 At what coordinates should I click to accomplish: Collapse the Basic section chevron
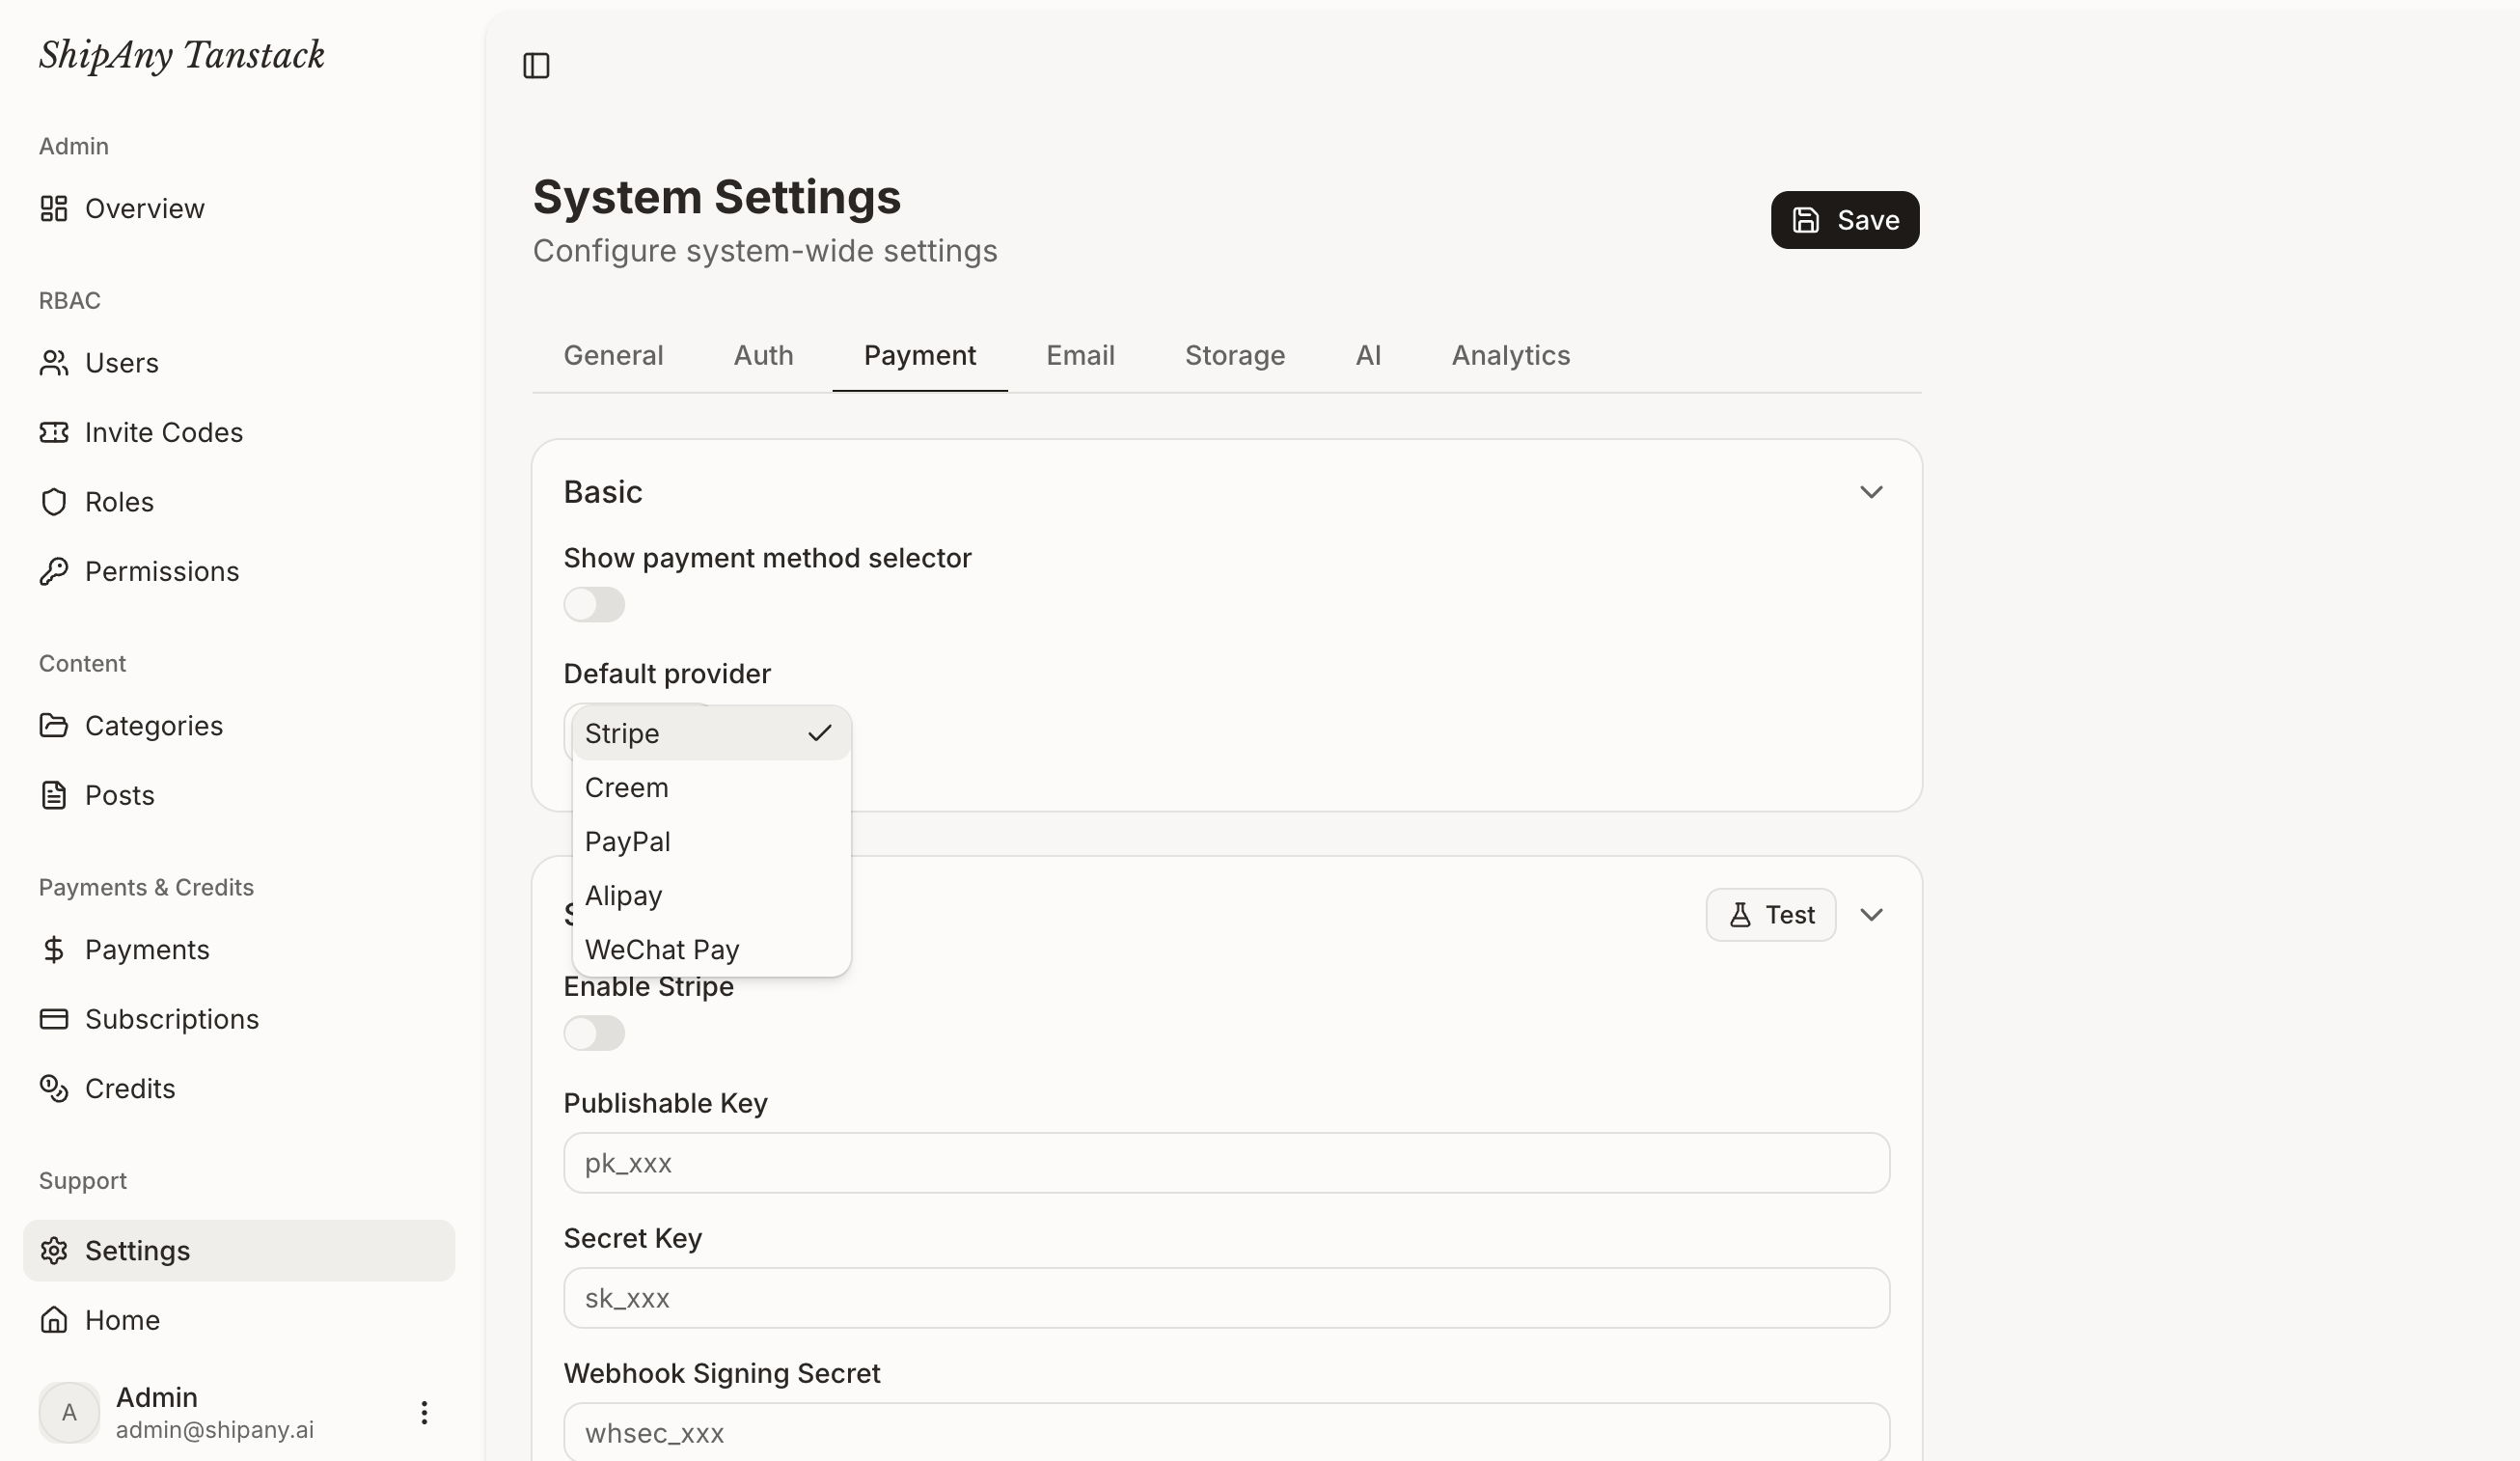(x=1871, y=491)
